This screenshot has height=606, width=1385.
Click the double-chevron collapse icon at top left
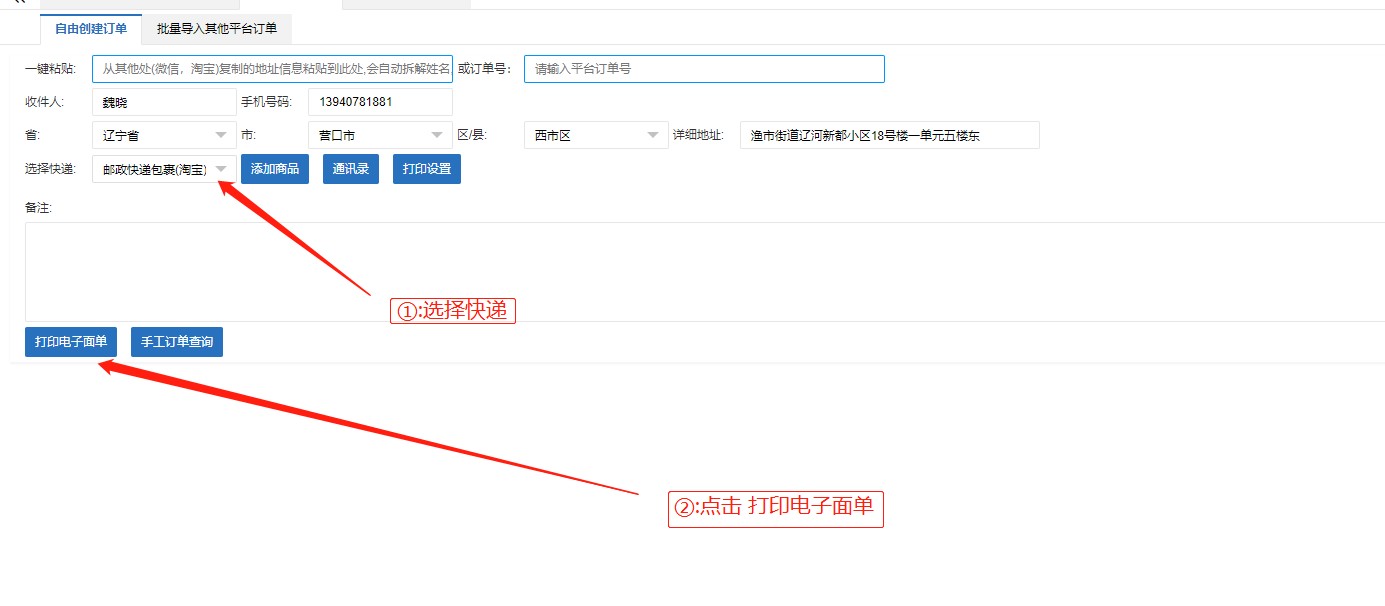click(19, 3)
